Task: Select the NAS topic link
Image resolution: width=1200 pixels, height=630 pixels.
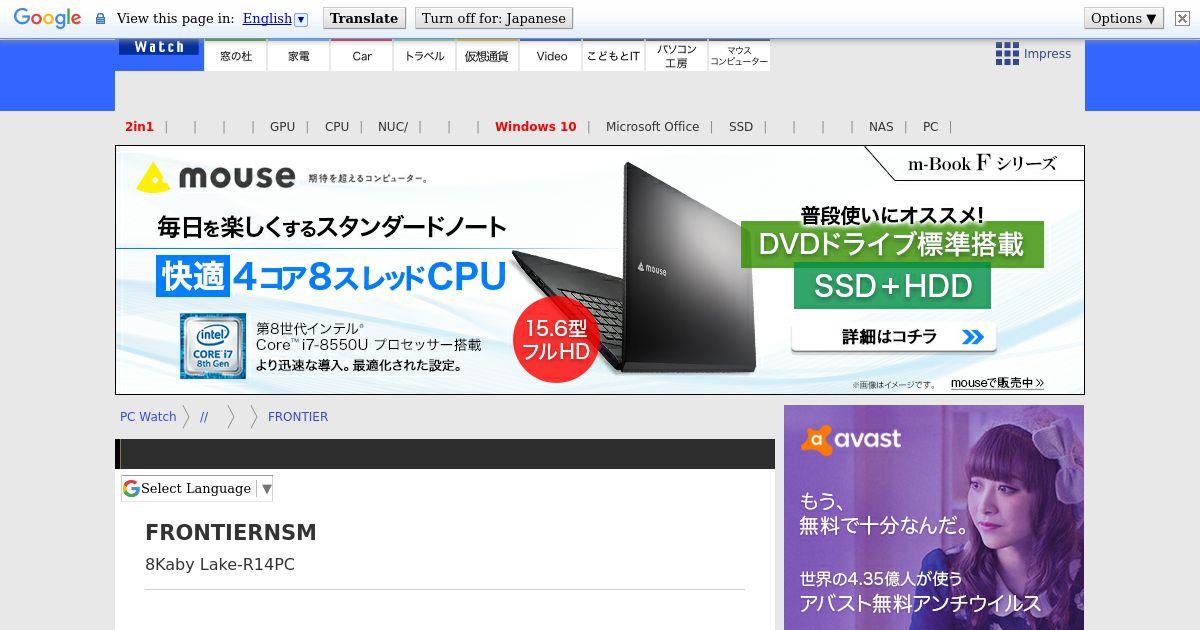Action: tap(881, 127)
